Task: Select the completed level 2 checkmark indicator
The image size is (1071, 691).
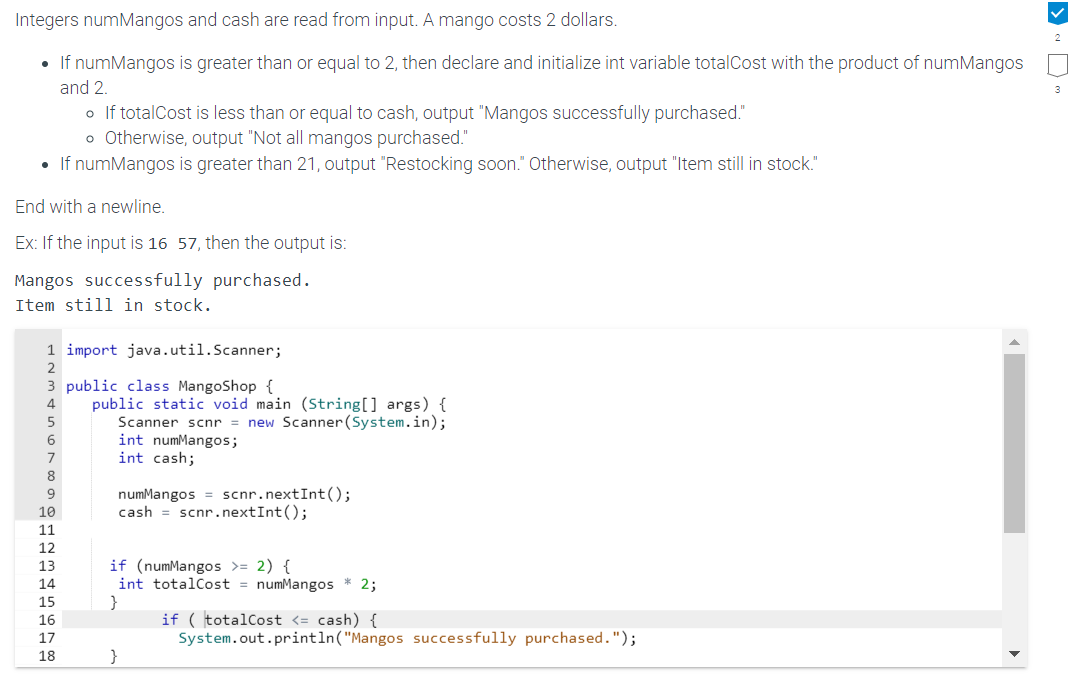Action: coord(1057,12)
